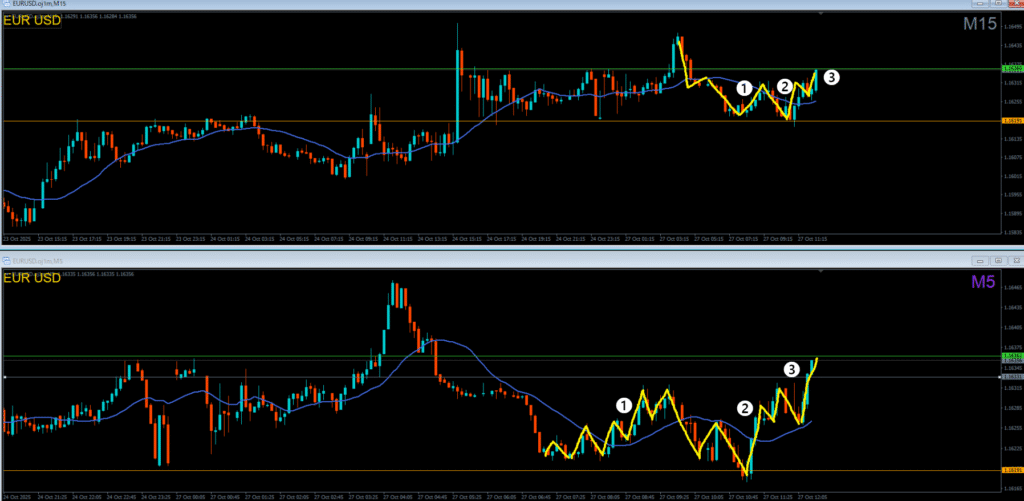1024x501 pixels.
Task: Click the green price tag on M15 price axis
Action: [1010, 69]
